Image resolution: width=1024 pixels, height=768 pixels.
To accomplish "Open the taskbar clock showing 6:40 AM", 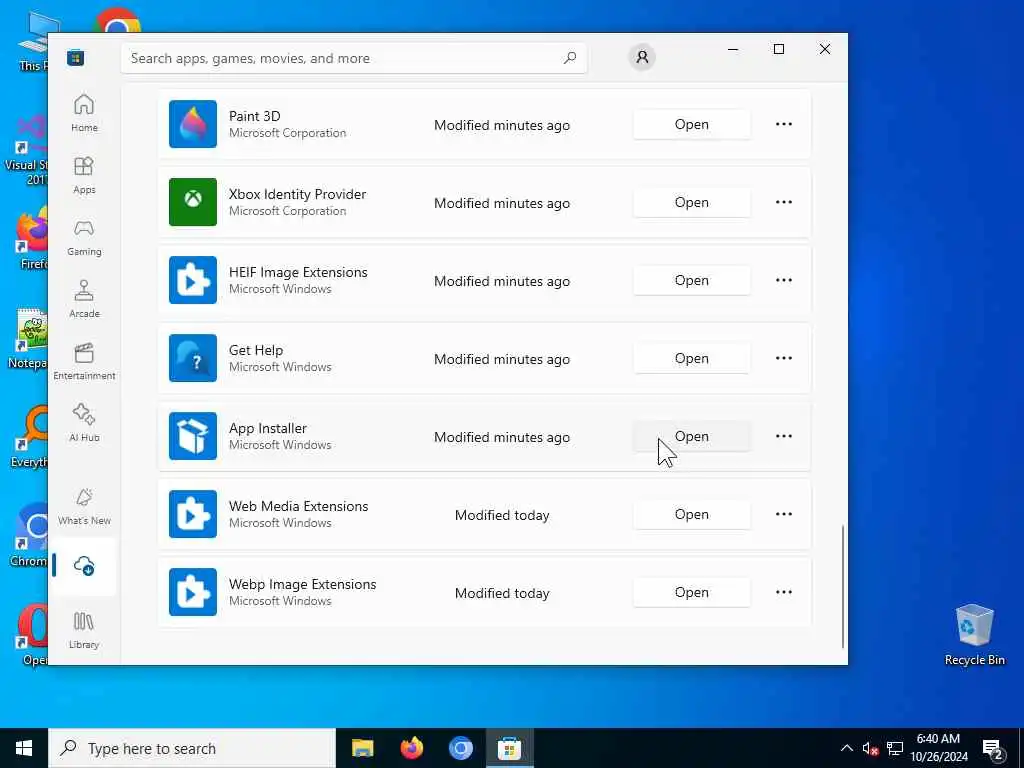I will click(938, 748).
